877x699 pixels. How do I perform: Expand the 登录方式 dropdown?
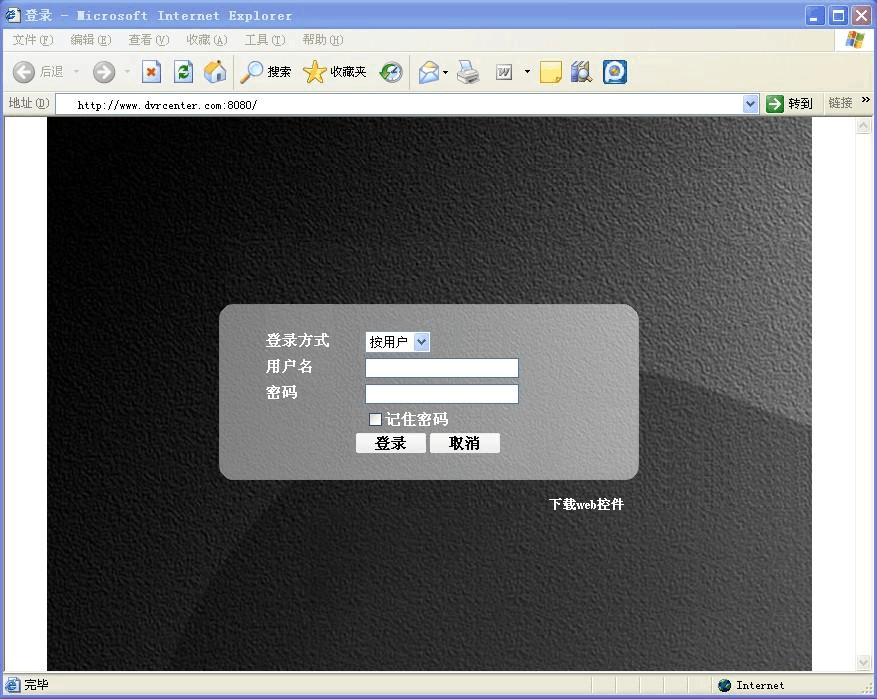click(x=421, y=342)
